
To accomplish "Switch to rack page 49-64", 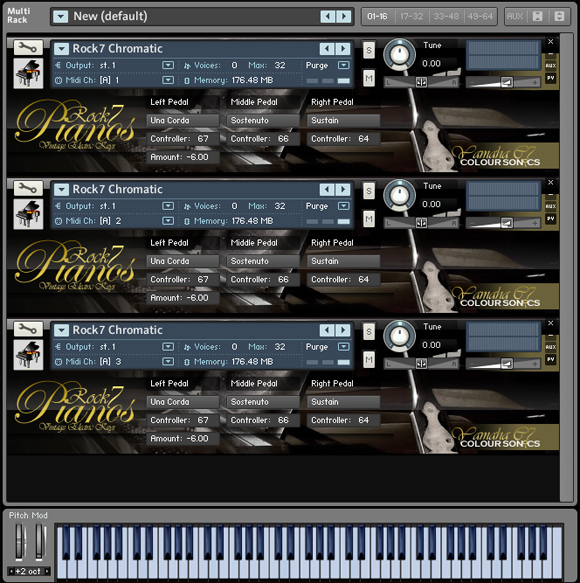I will point(480,16).
